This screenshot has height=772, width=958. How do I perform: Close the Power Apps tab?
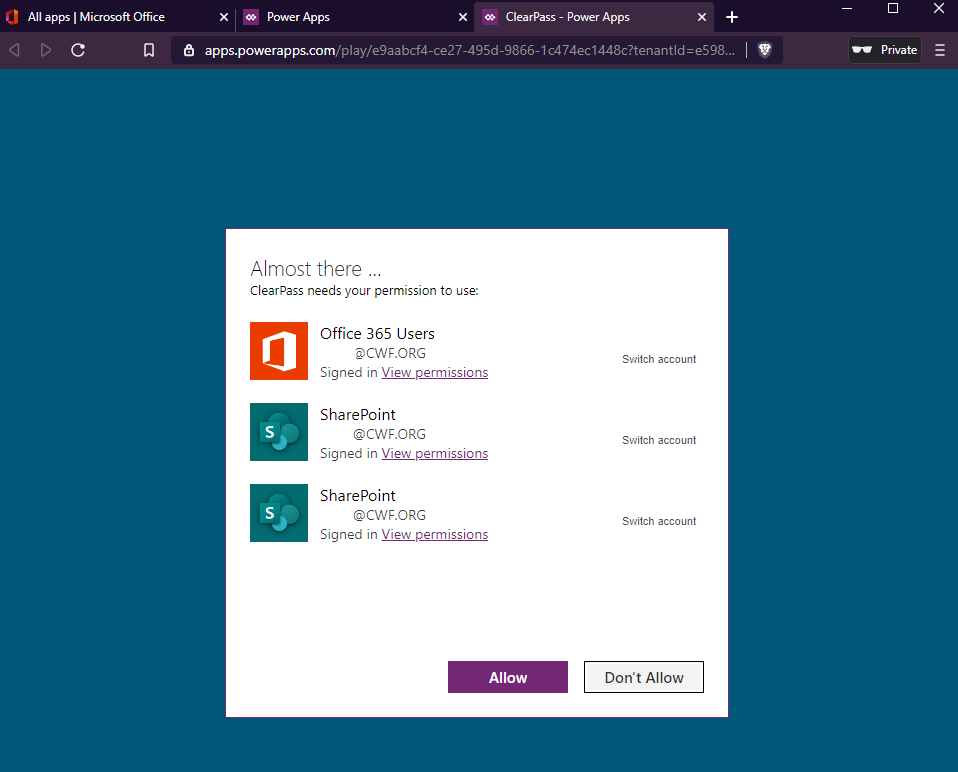point(463,17)
